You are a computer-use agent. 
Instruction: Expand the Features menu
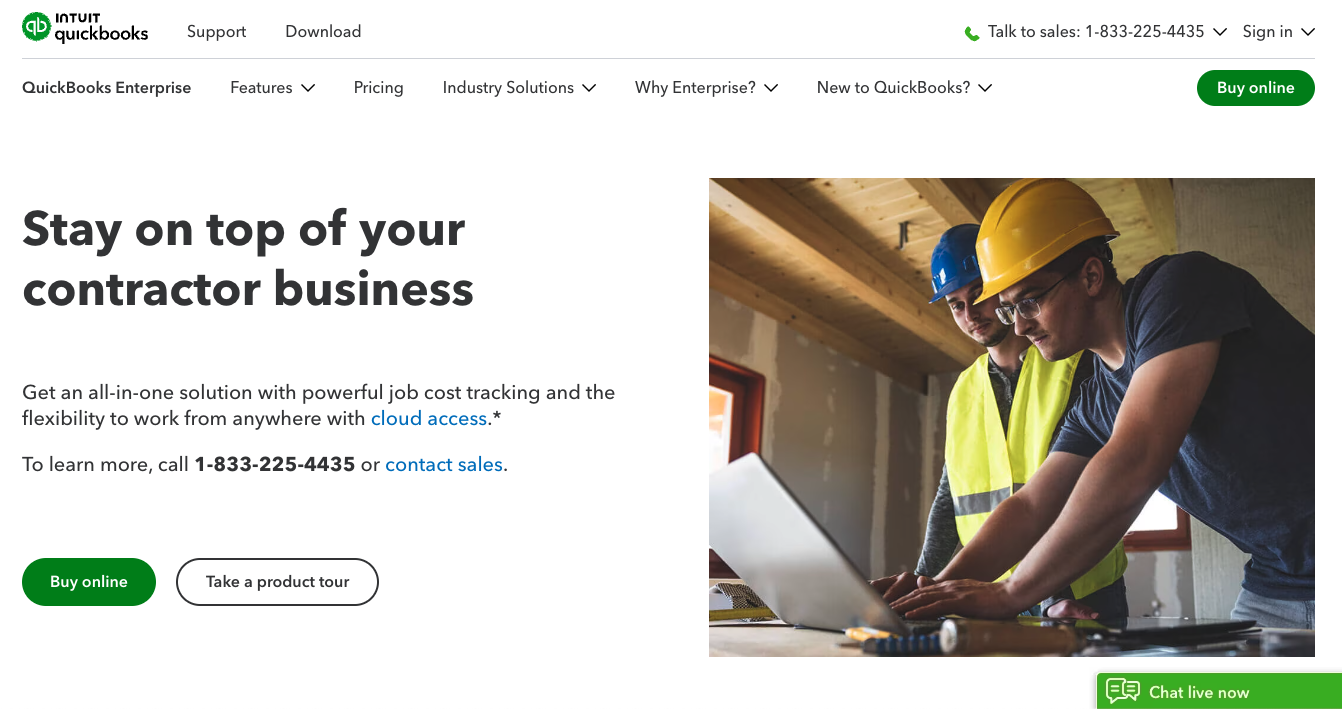272,88
